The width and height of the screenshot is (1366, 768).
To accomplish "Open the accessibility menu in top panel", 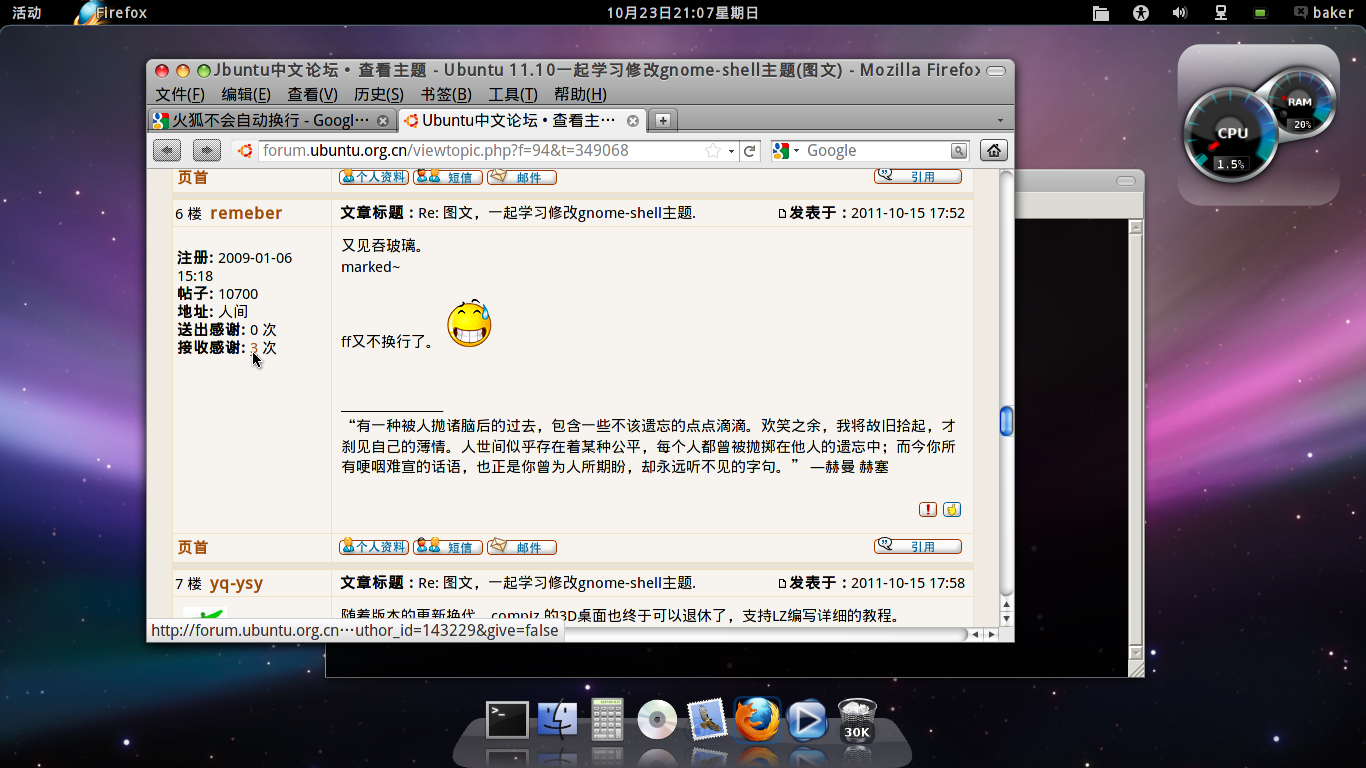I will [1141, 13].
